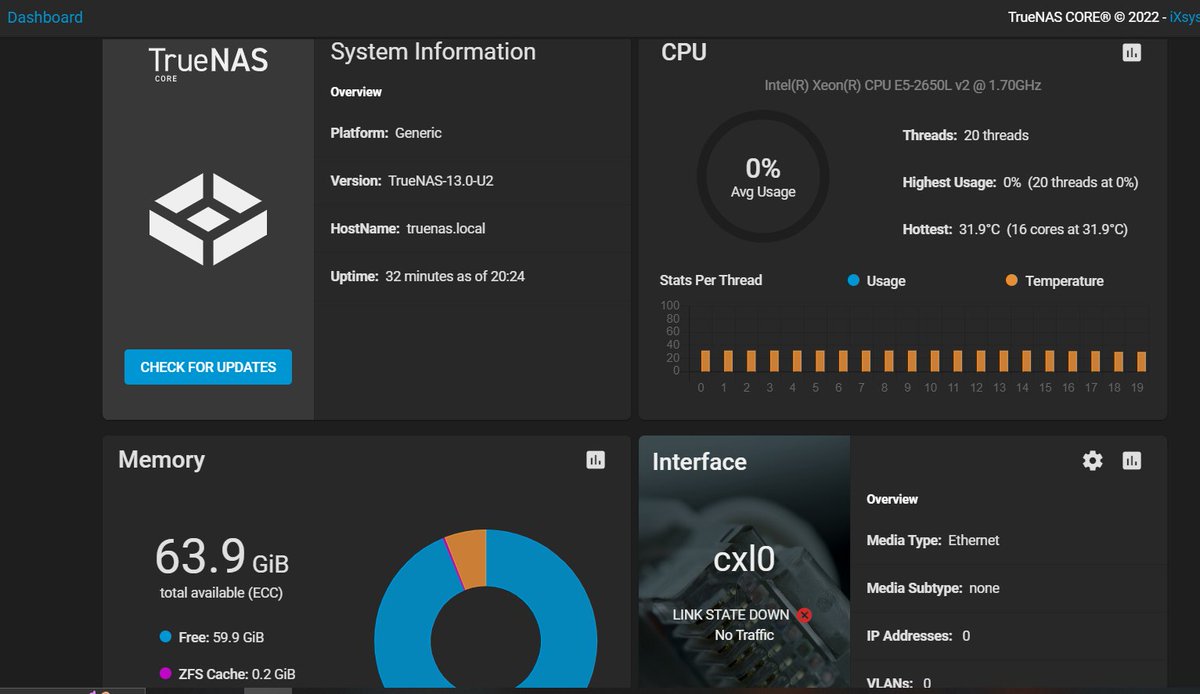Viewport: 1200px width, 694px height.
Task: Open the Dashboard breadcrumb link
Action: pyautogui.click(x=45, y=17)
